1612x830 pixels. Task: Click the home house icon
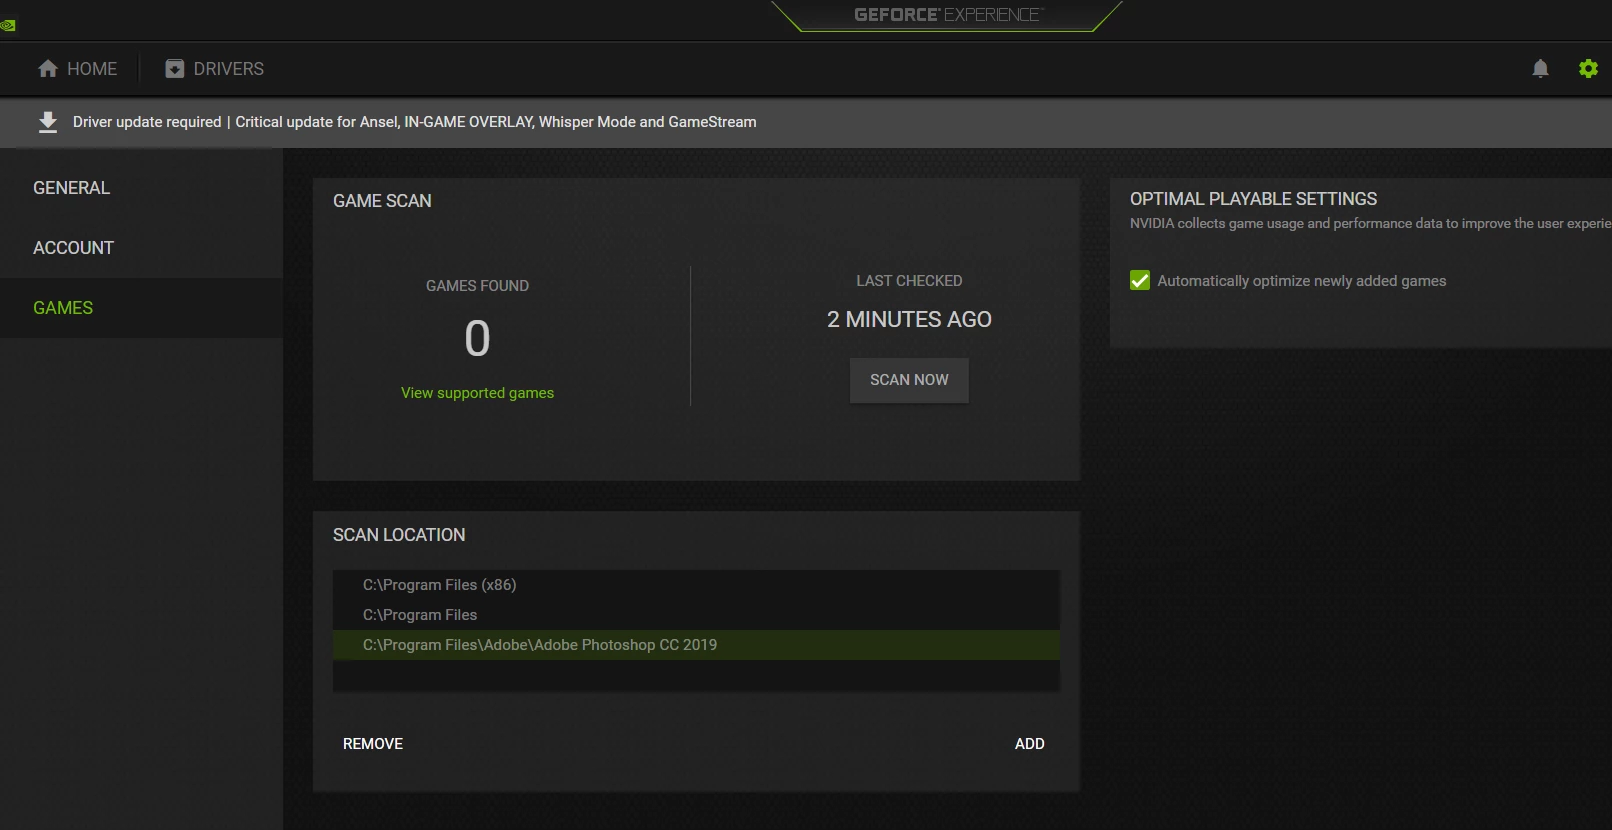(x=48, y=68)
